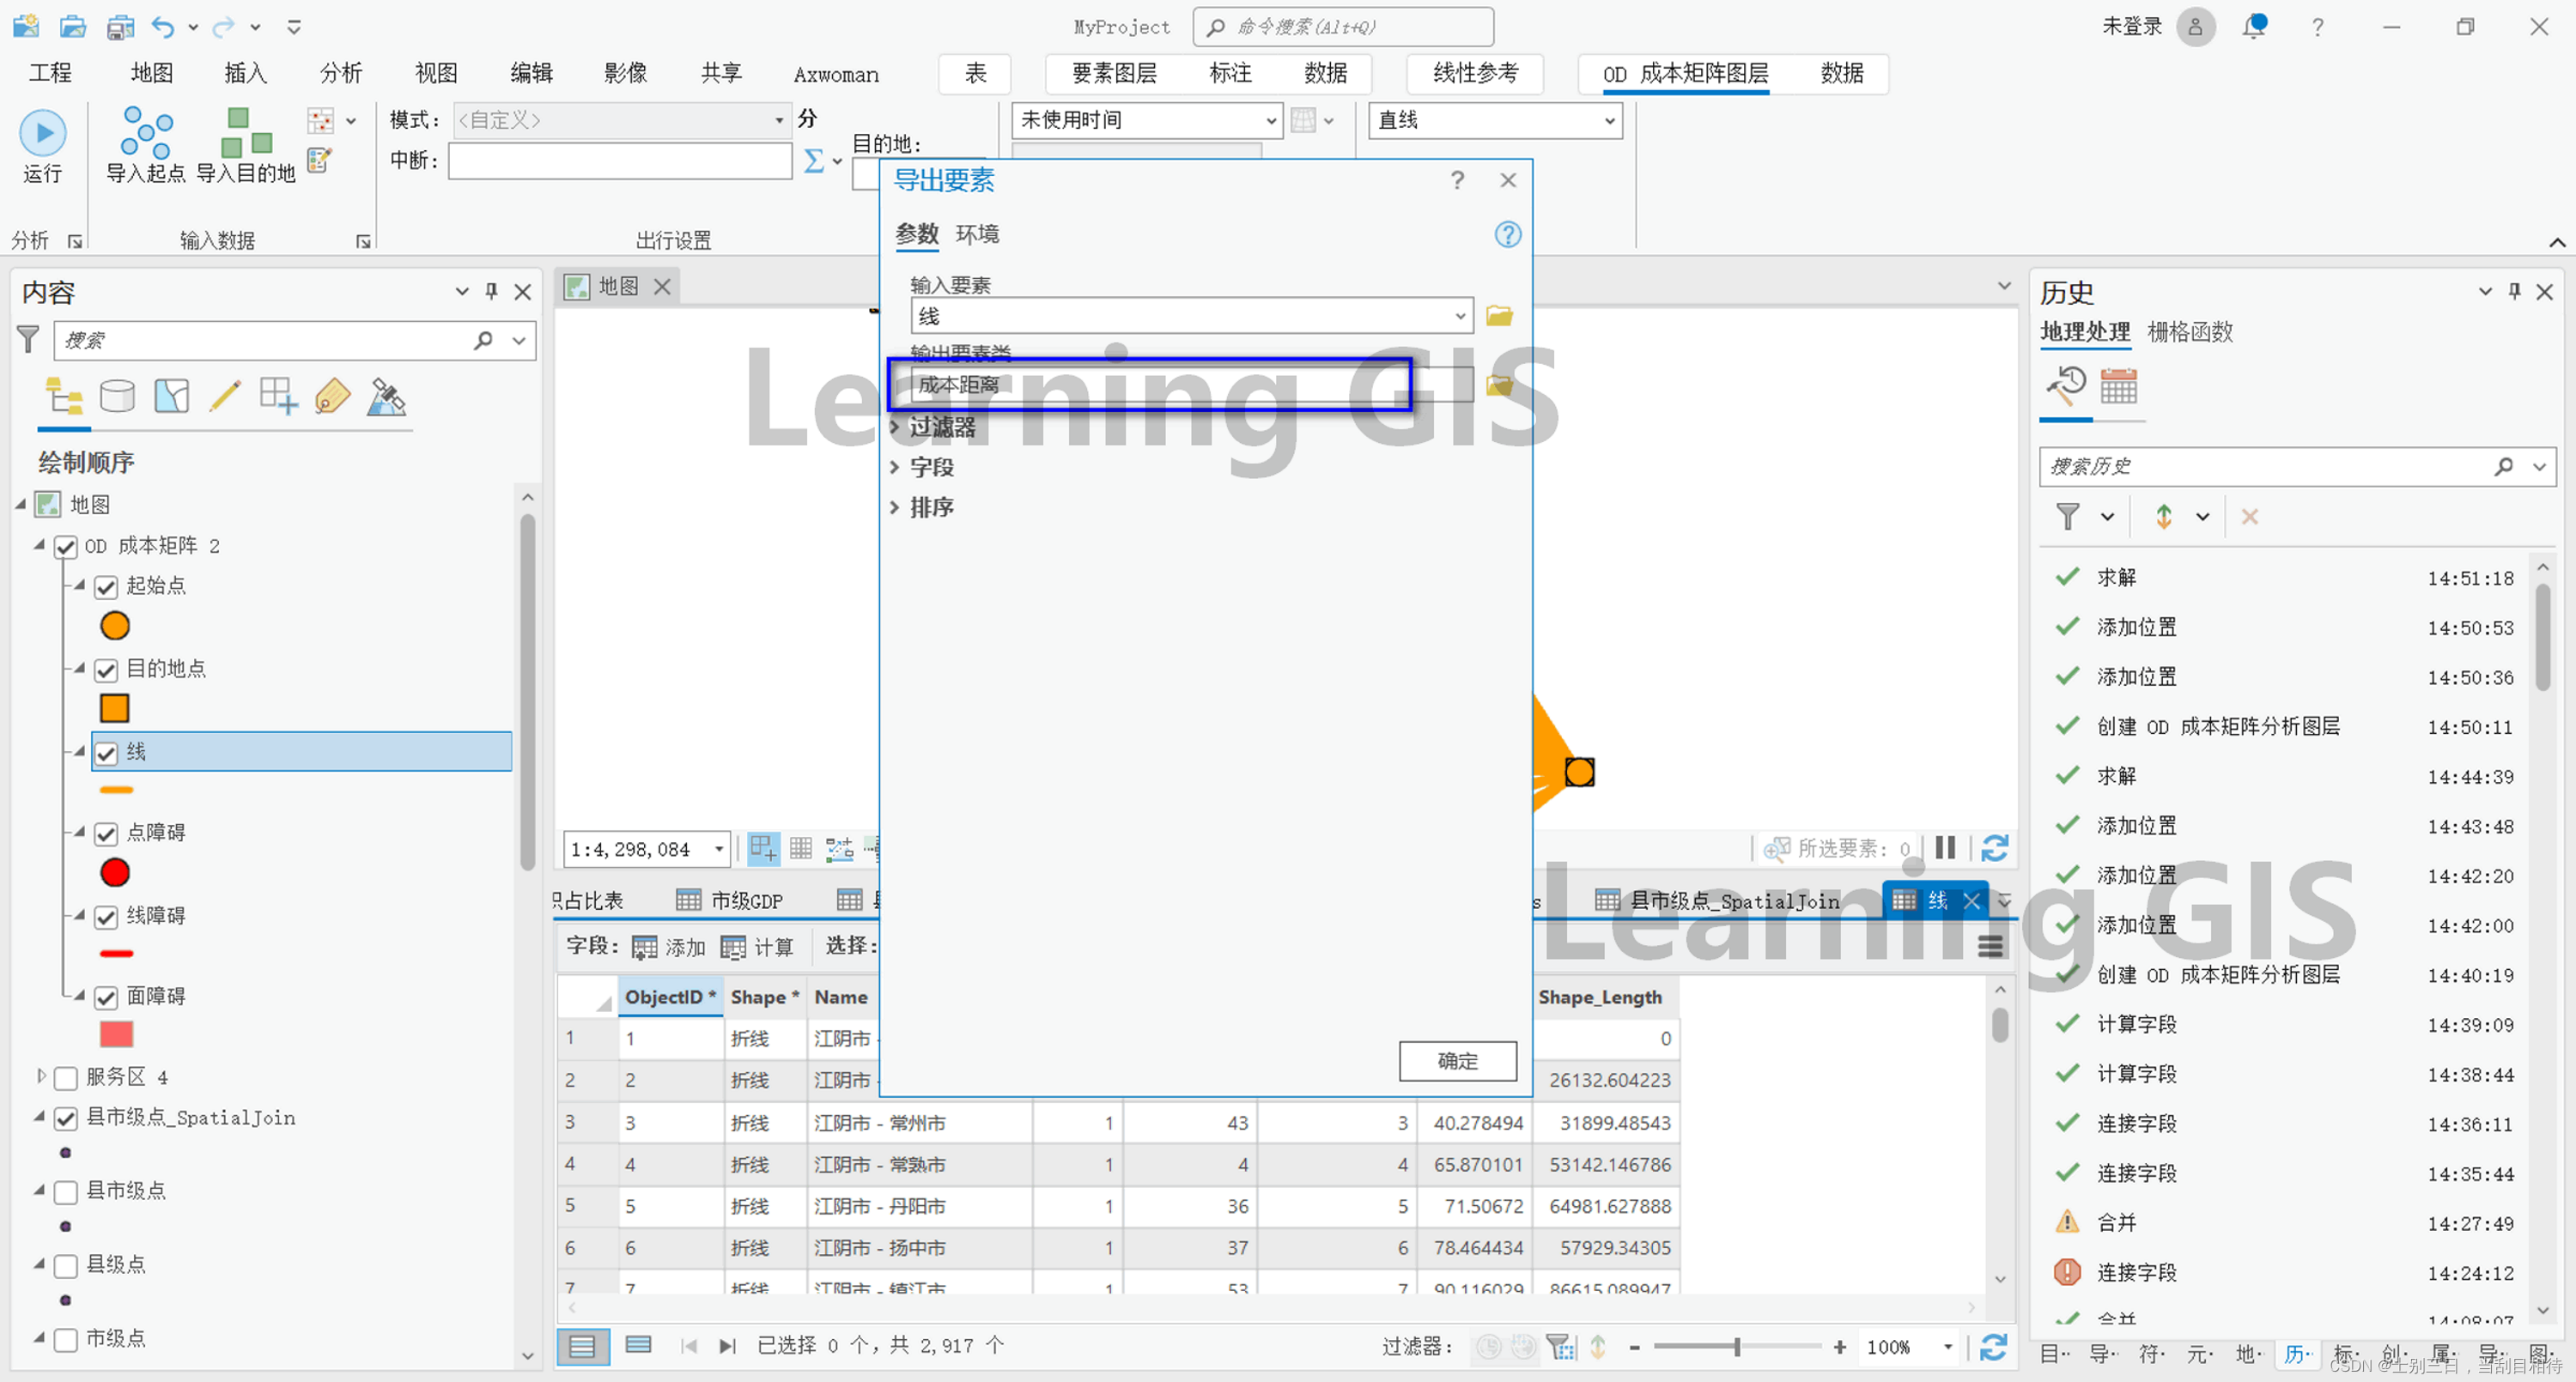Select List By Labeling tag icon
Image resolution: width=2576 pixels, height=1382 pixels.
(332, 397)
